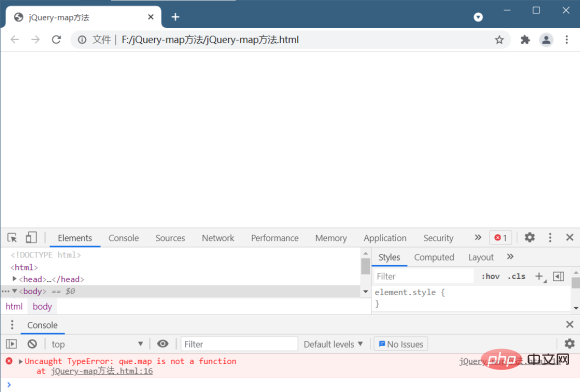Activate the element inspector picker tool
The image size is (580, 392).
[12, 237]
